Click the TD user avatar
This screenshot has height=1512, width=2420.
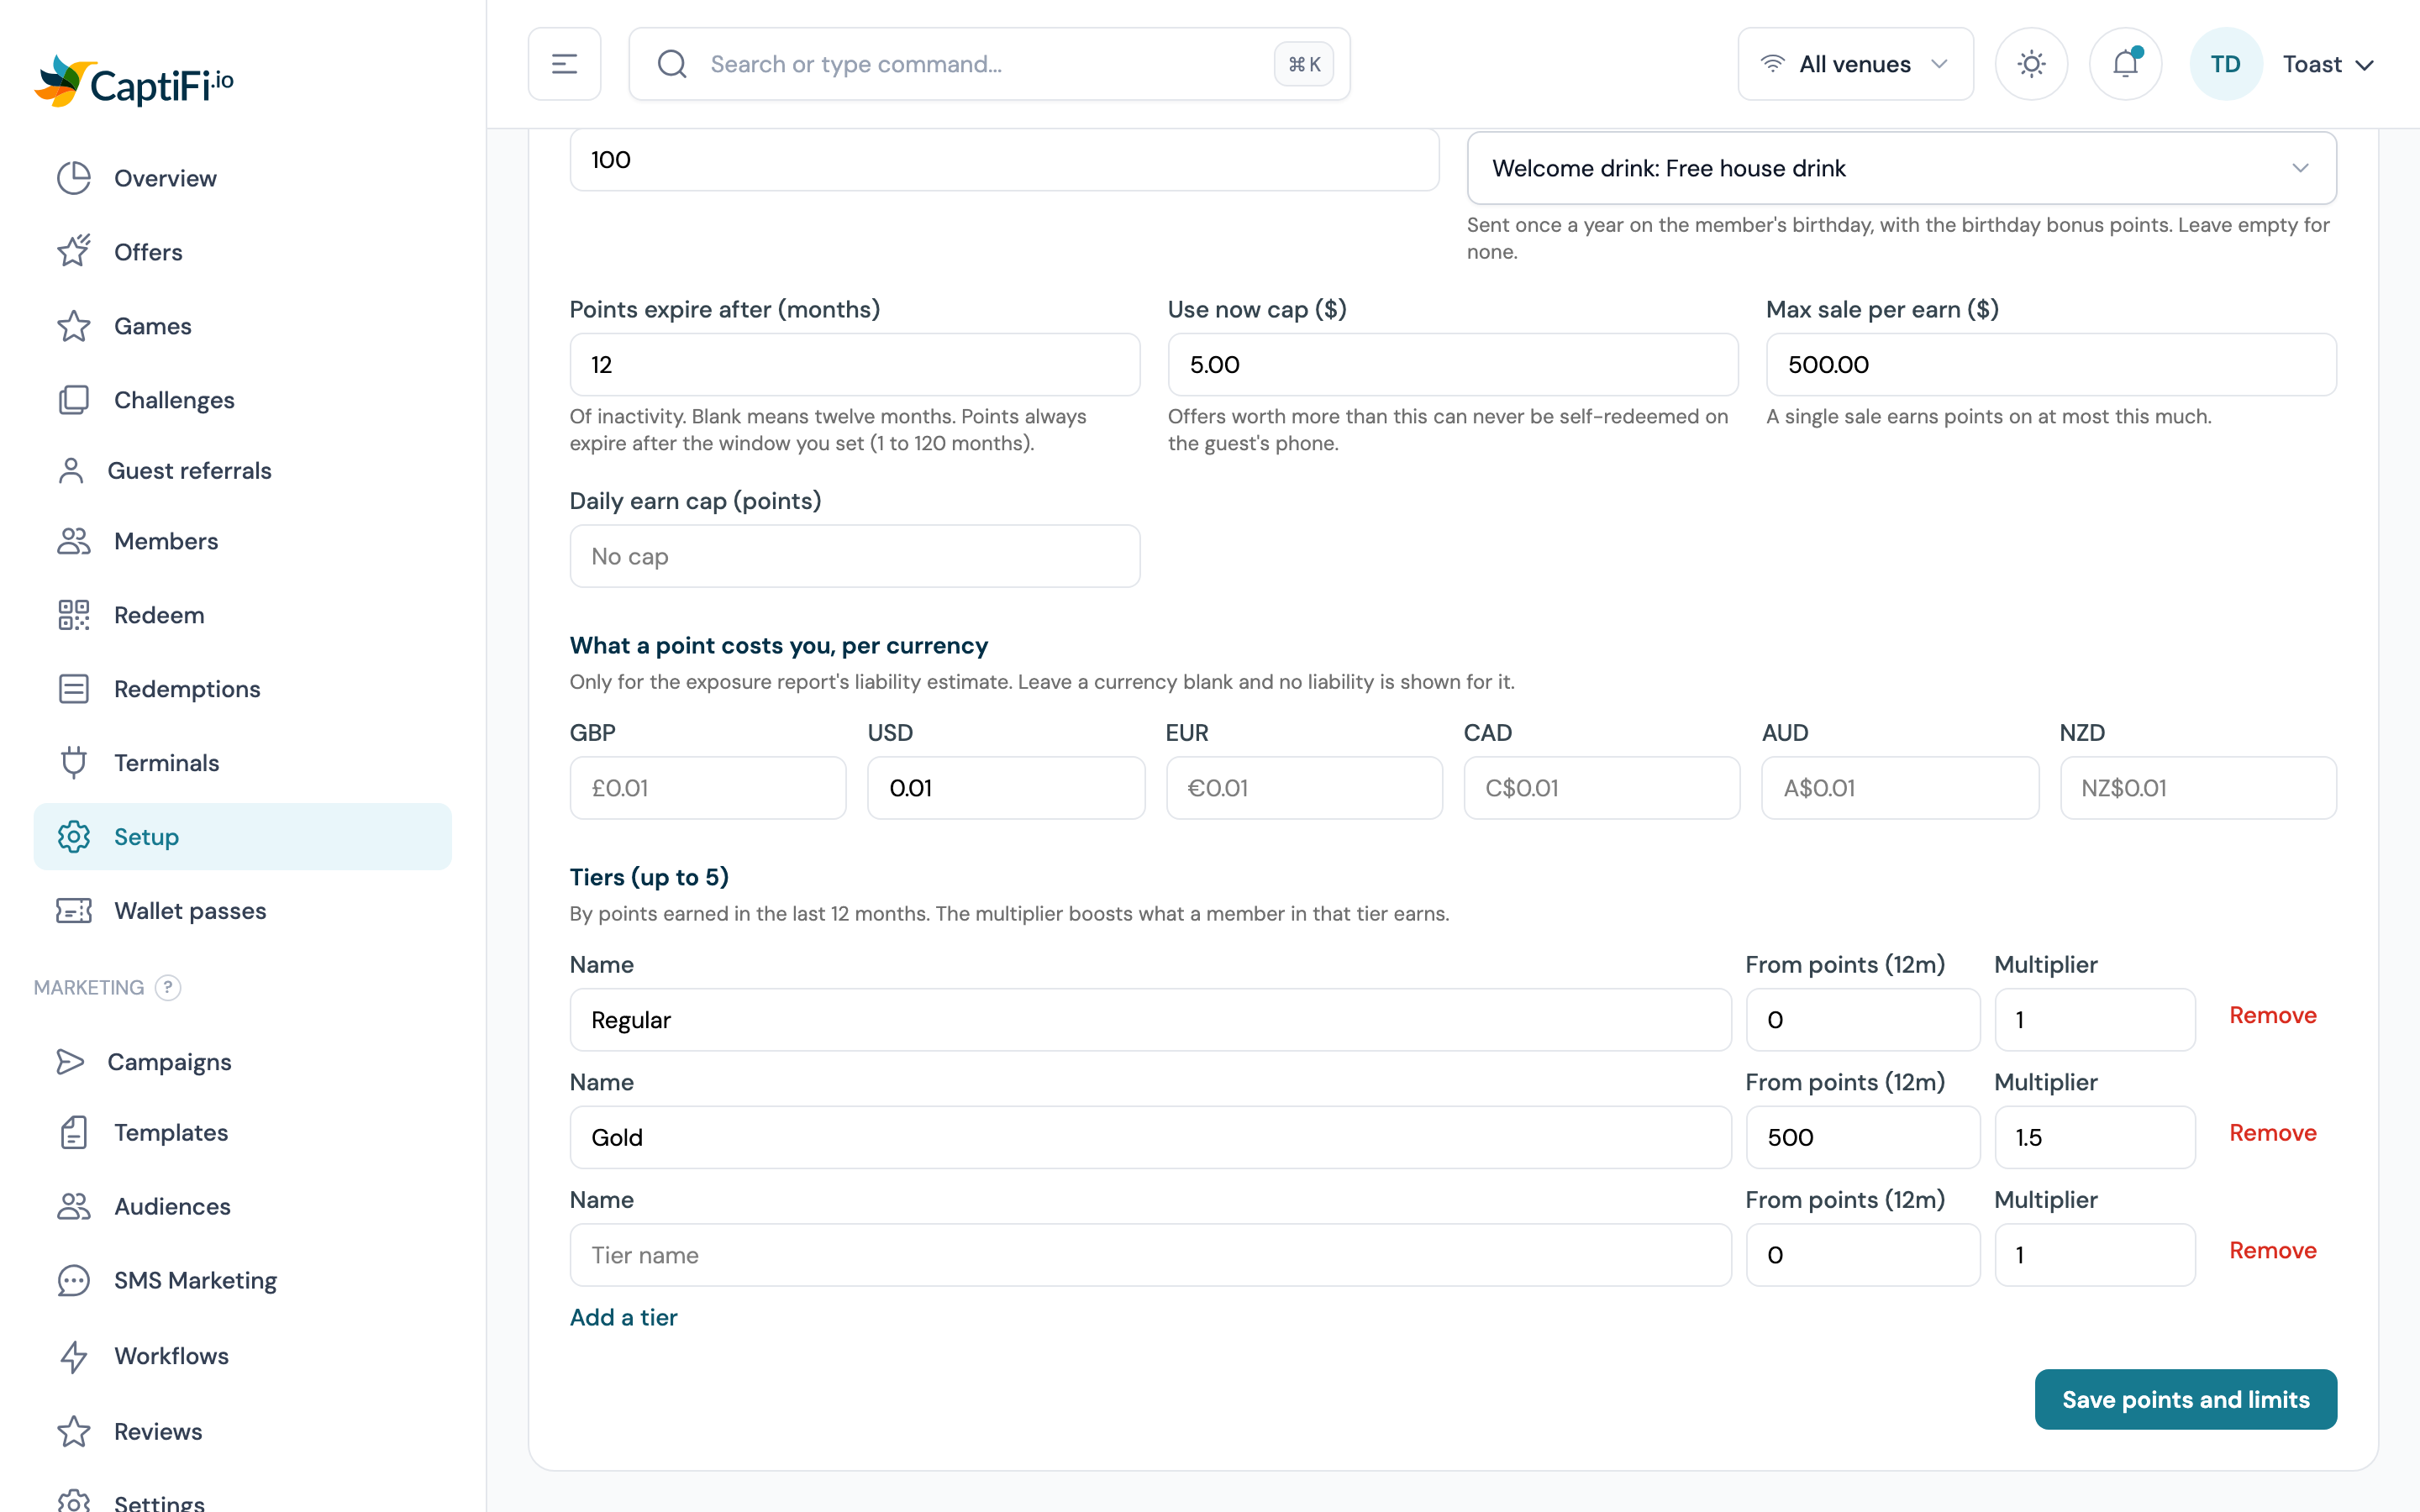pyautogui.click(x=2225, y=64)
